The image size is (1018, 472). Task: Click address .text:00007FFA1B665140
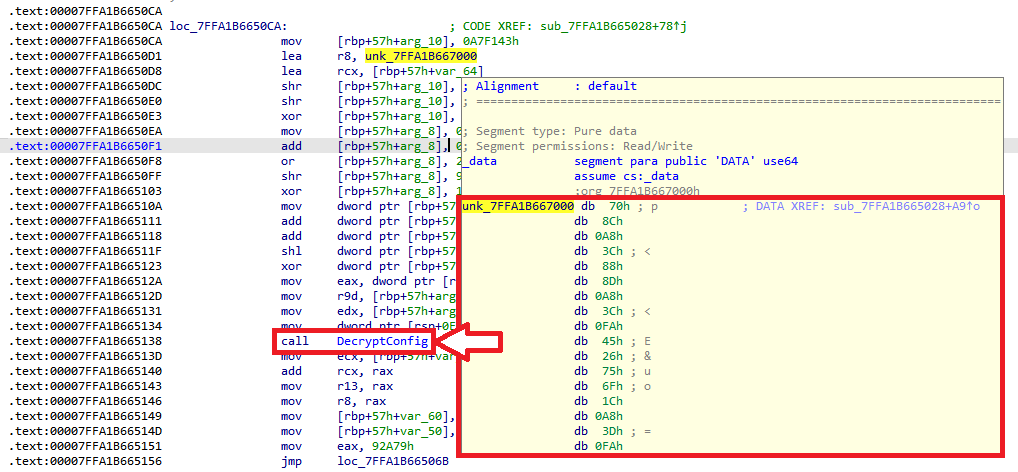pos(86,371)
